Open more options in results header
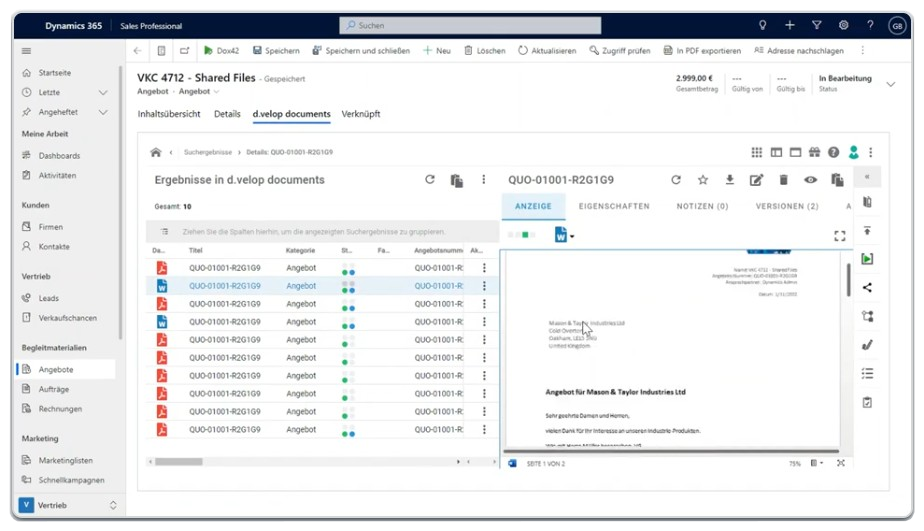Image resolution: width=924 pixels, height=531 pixels. 483,180
